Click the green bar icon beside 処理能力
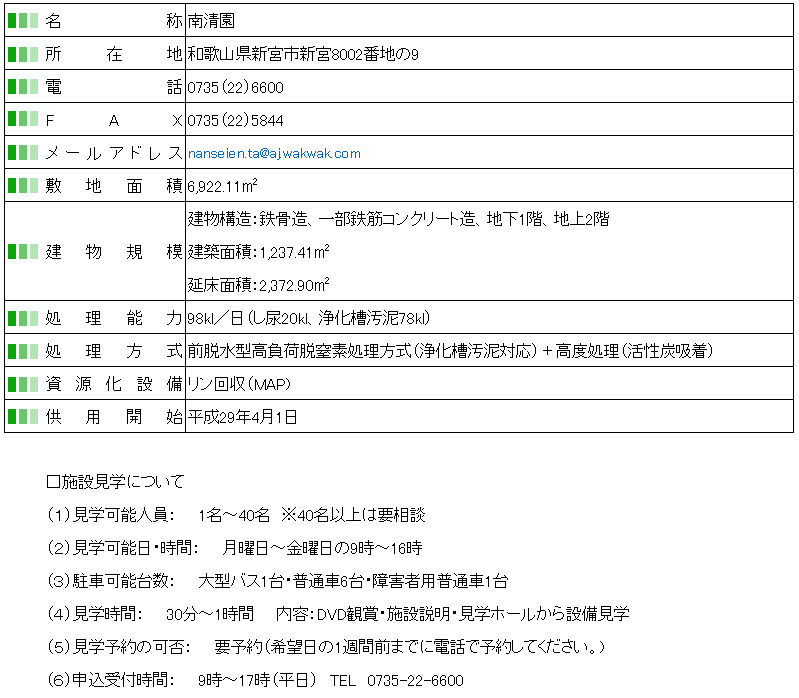Viewport: 799px width, 698px height. point(22,318)
